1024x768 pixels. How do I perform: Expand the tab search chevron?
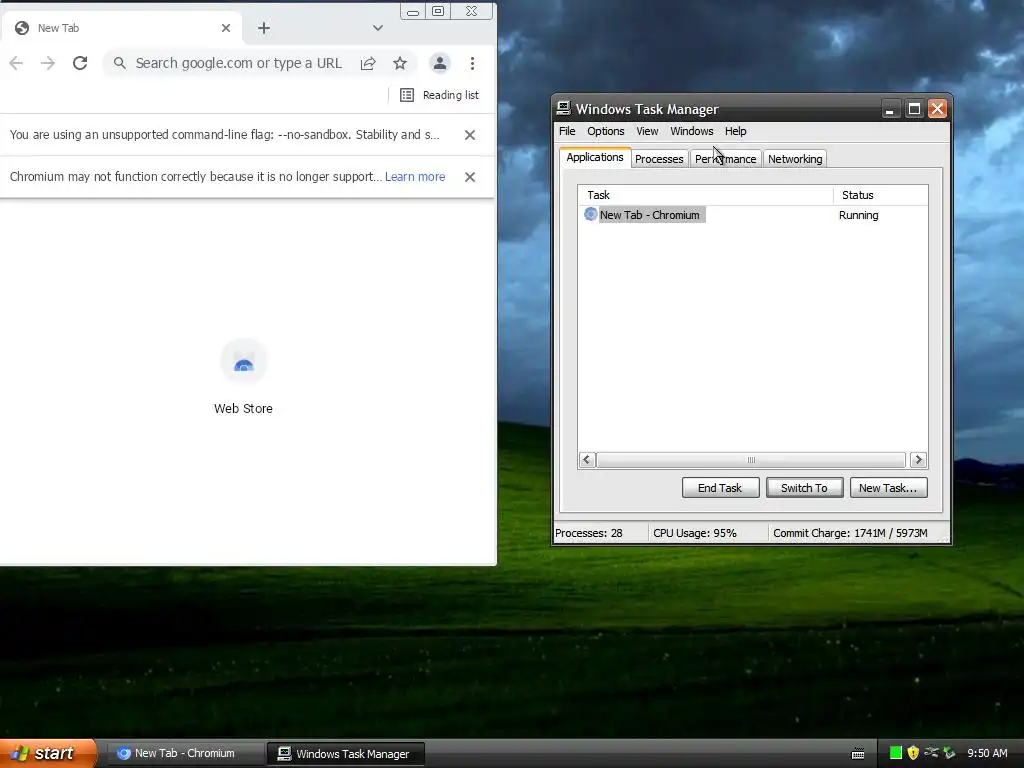coord(377,28)
